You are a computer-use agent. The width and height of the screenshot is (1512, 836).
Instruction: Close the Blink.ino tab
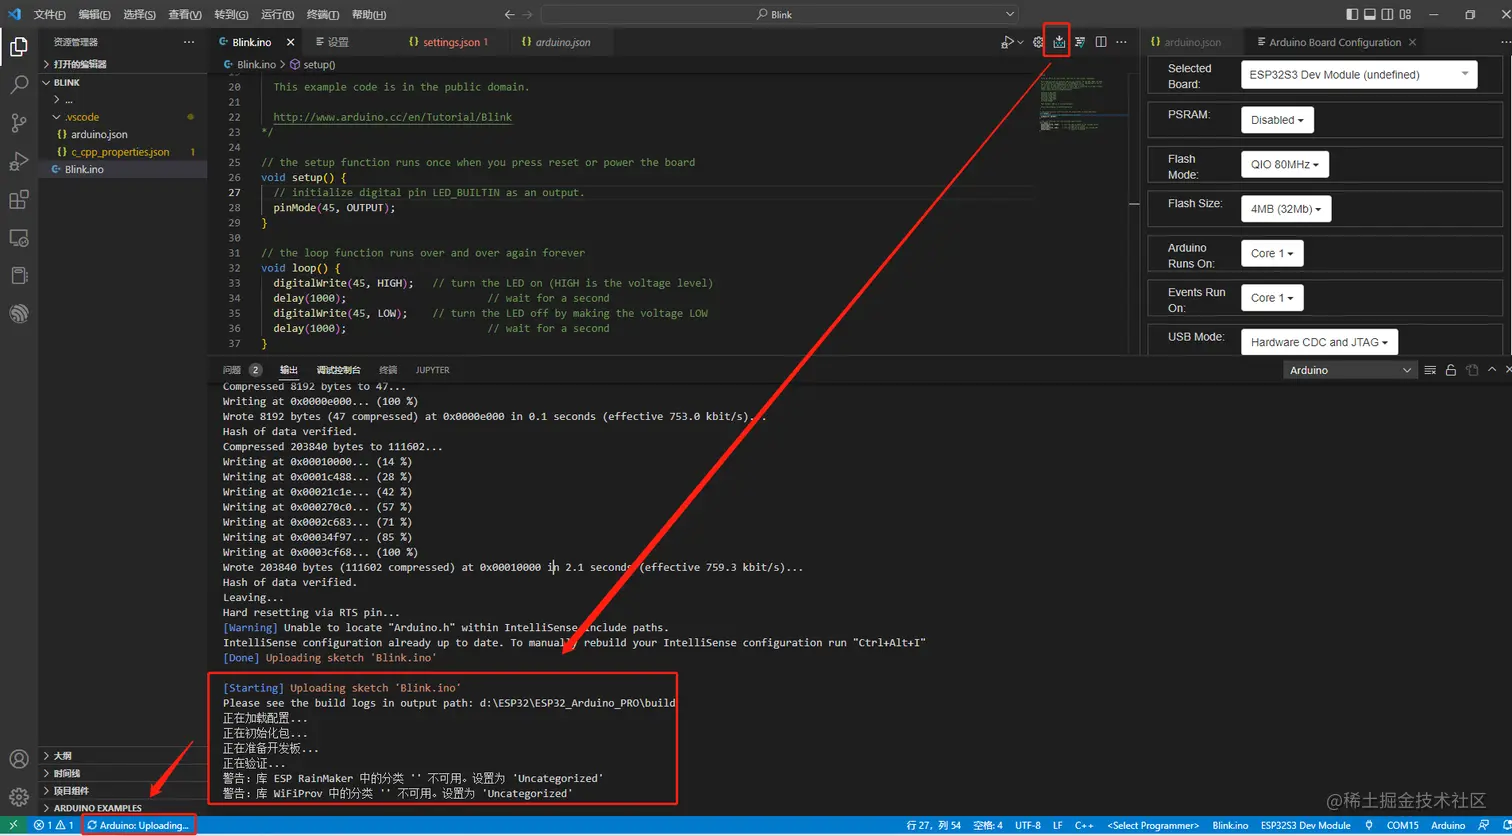pos(291,42)
